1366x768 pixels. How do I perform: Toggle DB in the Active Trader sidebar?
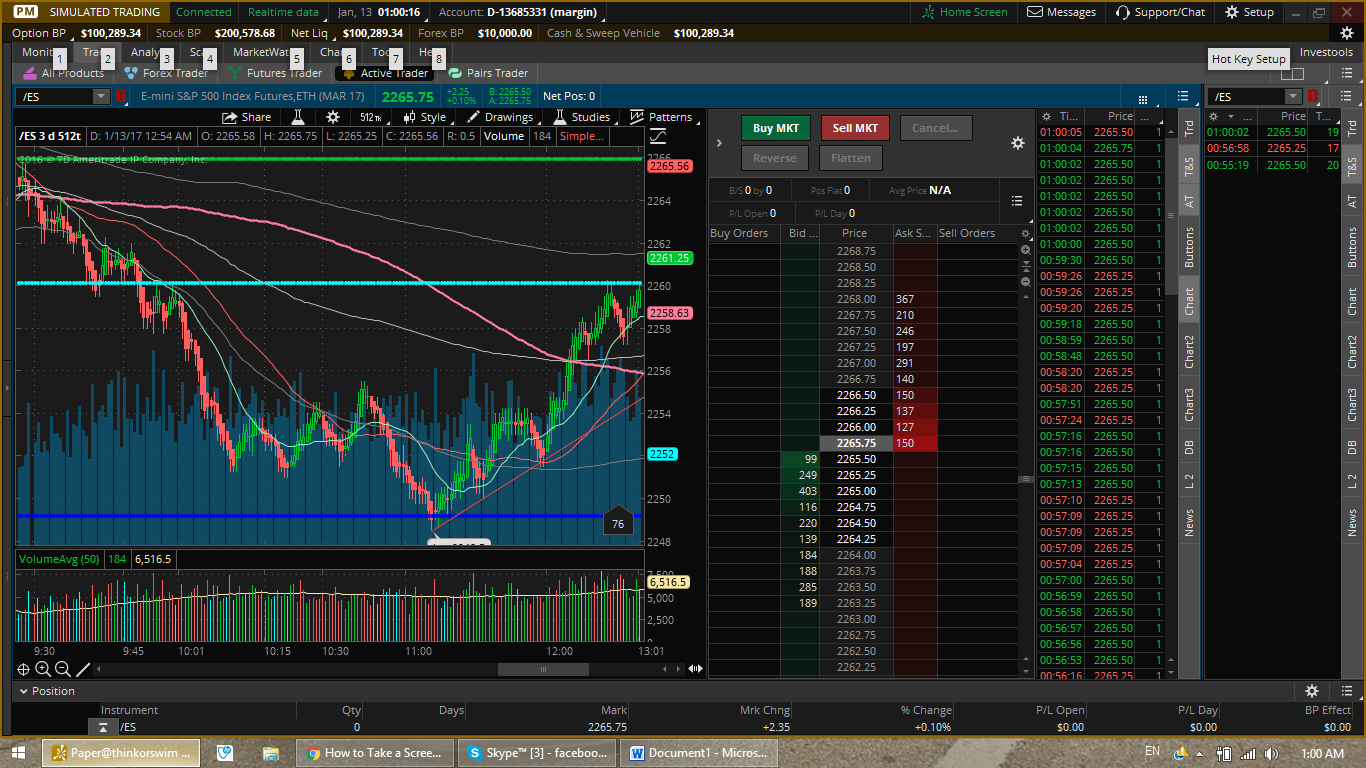[1189, 447]
